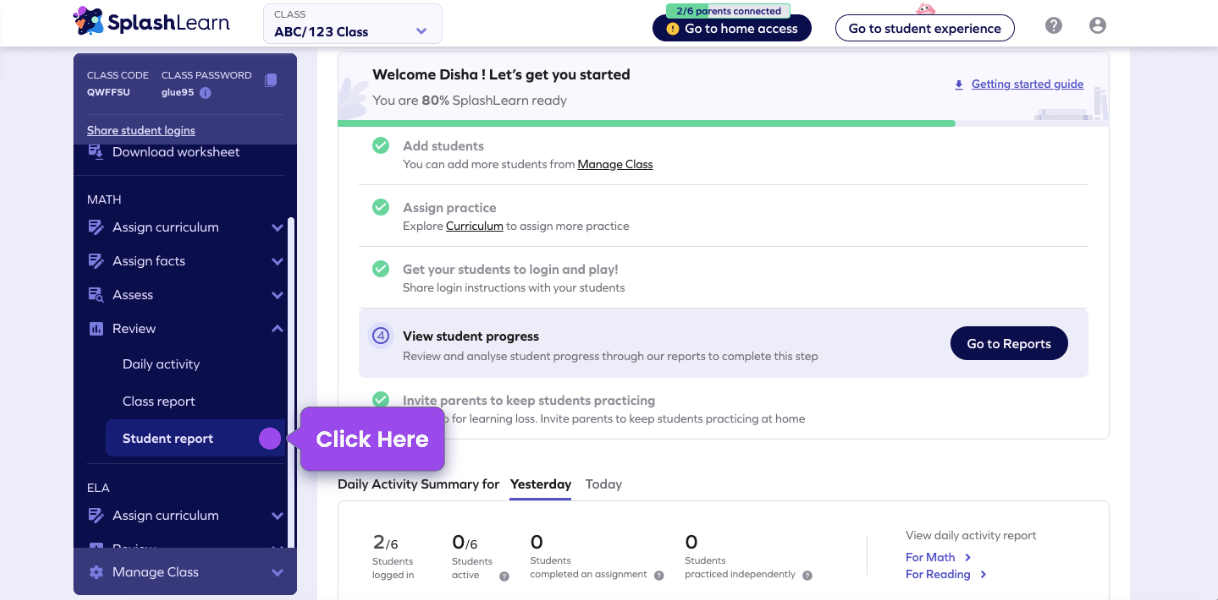This screenshot has width=1218, height=600.
Task: Collapse the Review section chevron
Action: coord(277,328)
